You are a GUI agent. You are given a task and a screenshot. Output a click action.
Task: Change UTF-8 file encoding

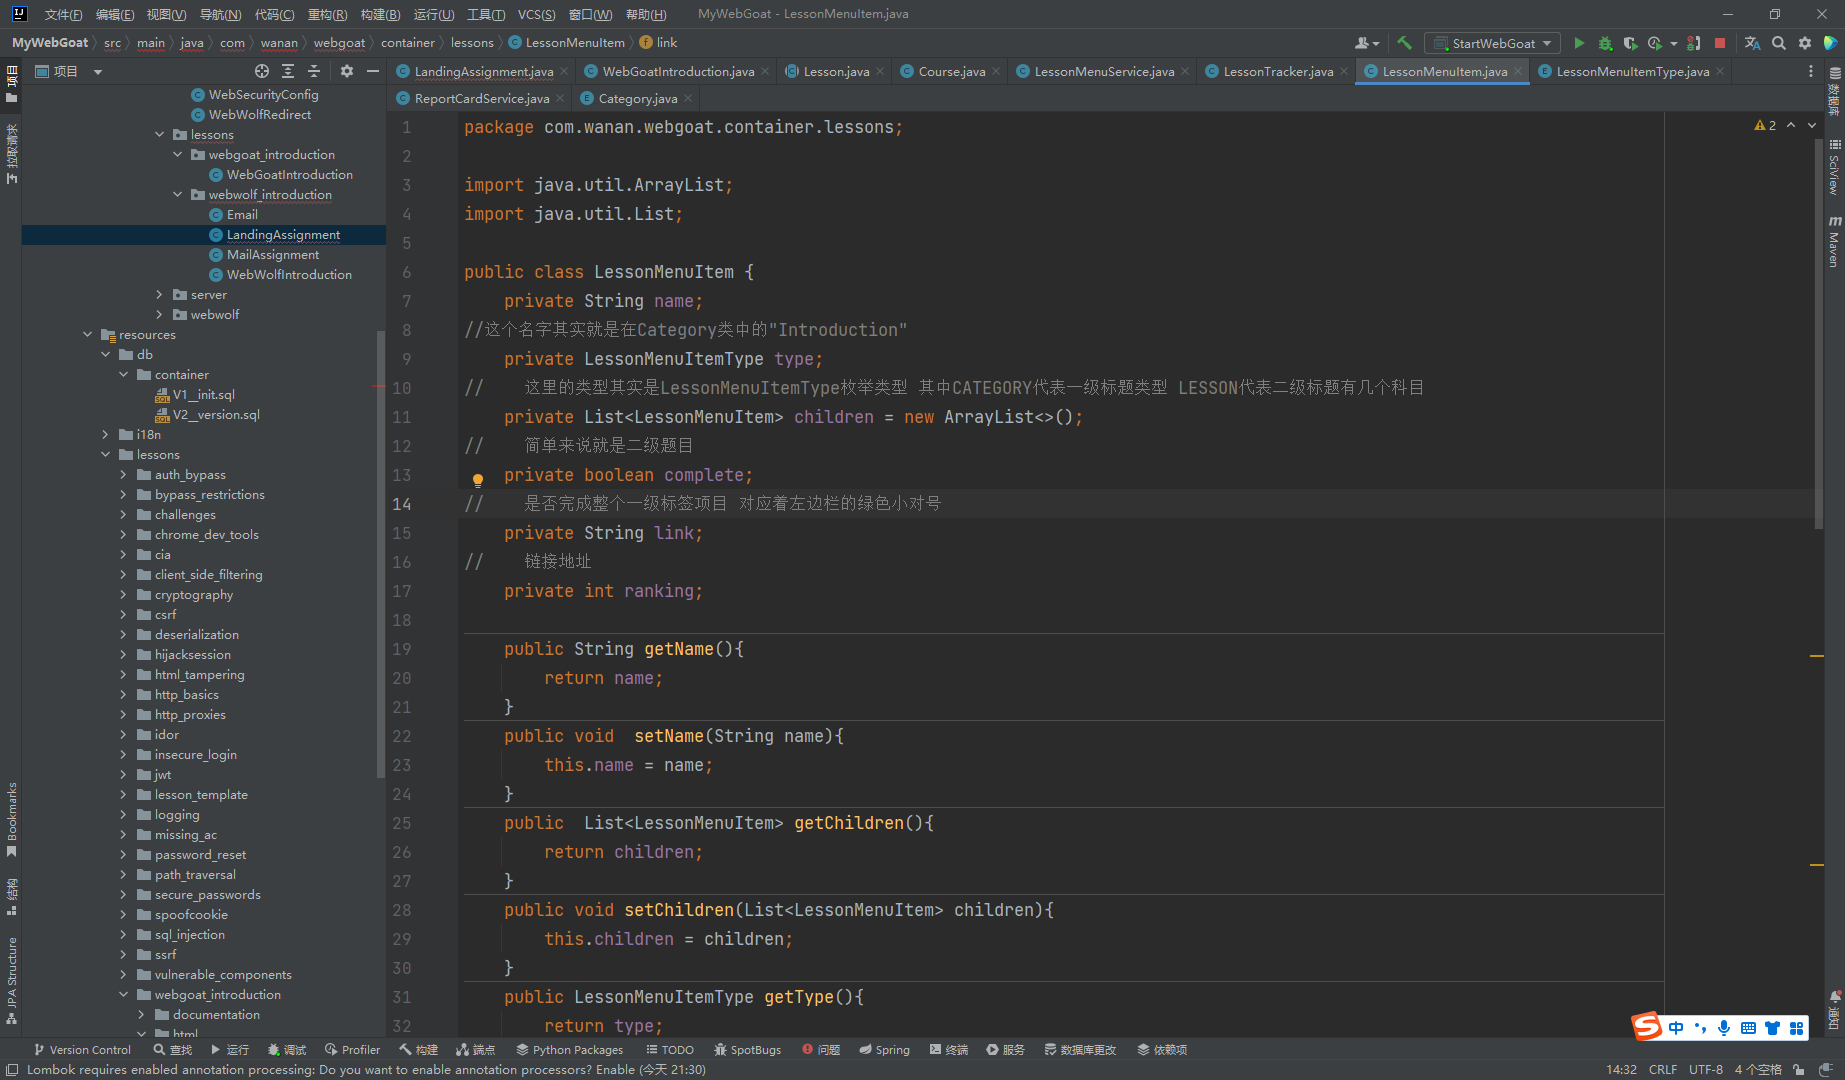1706,1069
